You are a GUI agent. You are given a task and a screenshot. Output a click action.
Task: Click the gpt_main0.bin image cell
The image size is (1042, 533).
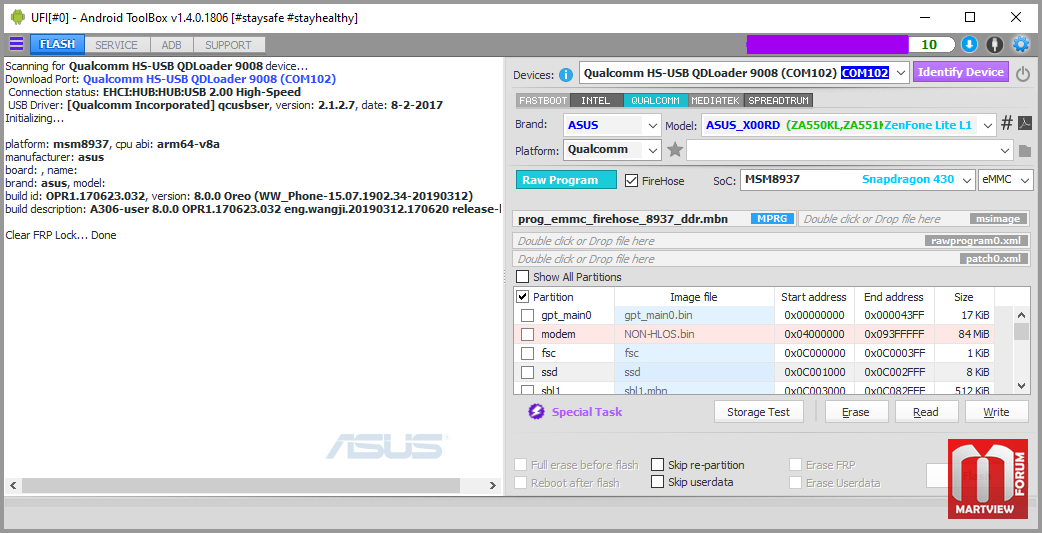click(x=694, y=315)
